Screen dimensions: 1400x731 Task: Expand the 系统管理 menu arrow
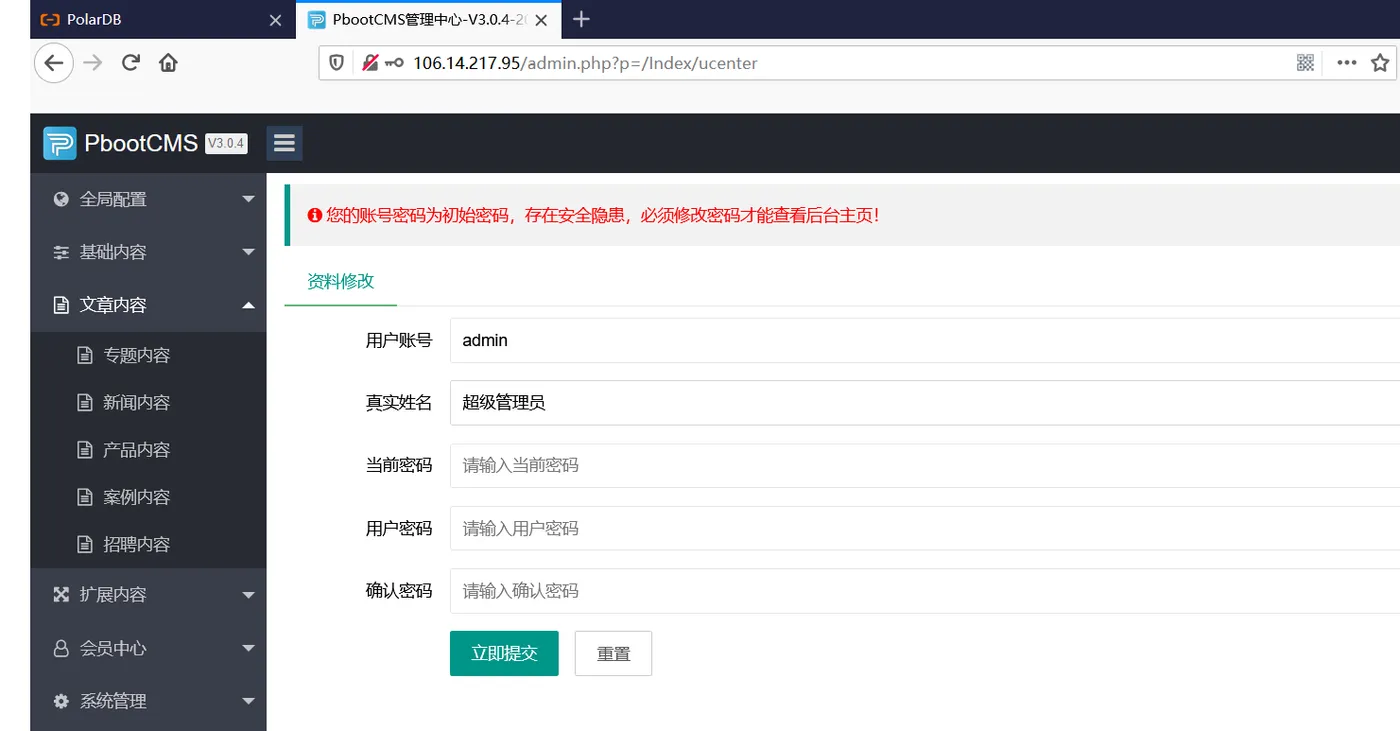coord(249,701)
